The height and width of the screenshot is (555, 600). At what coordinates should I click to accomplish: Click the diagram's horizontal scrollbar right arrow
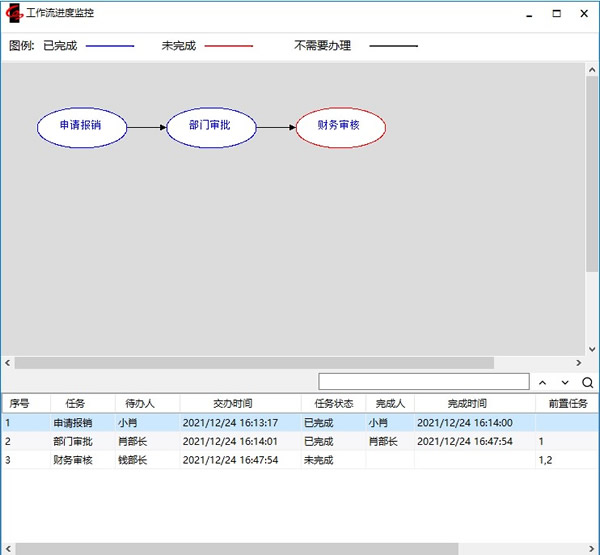578,362
